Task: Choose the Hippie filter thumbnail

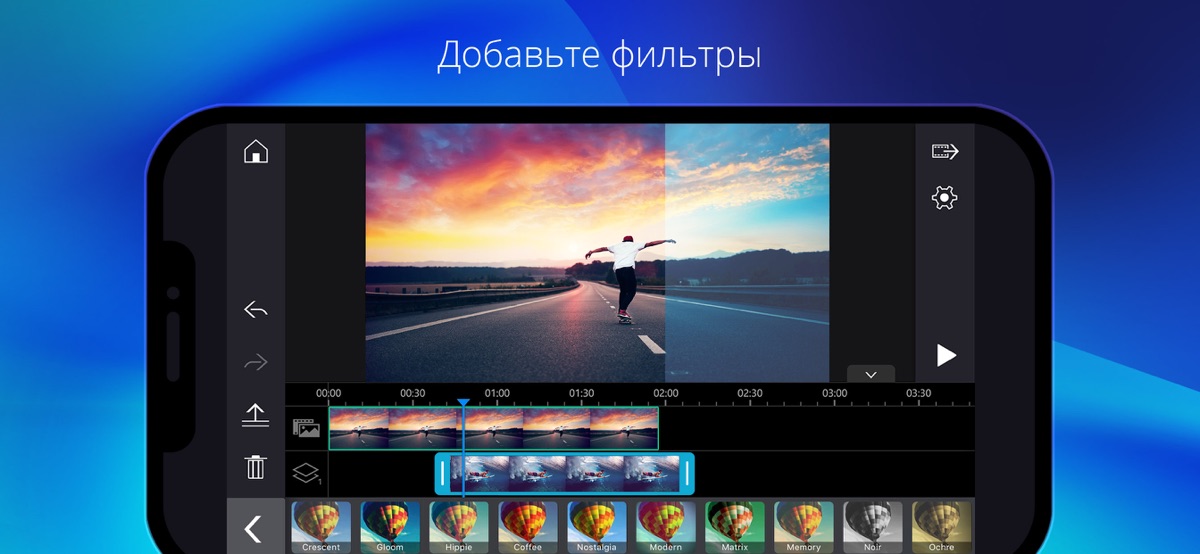Action: (x=459, y=526)
